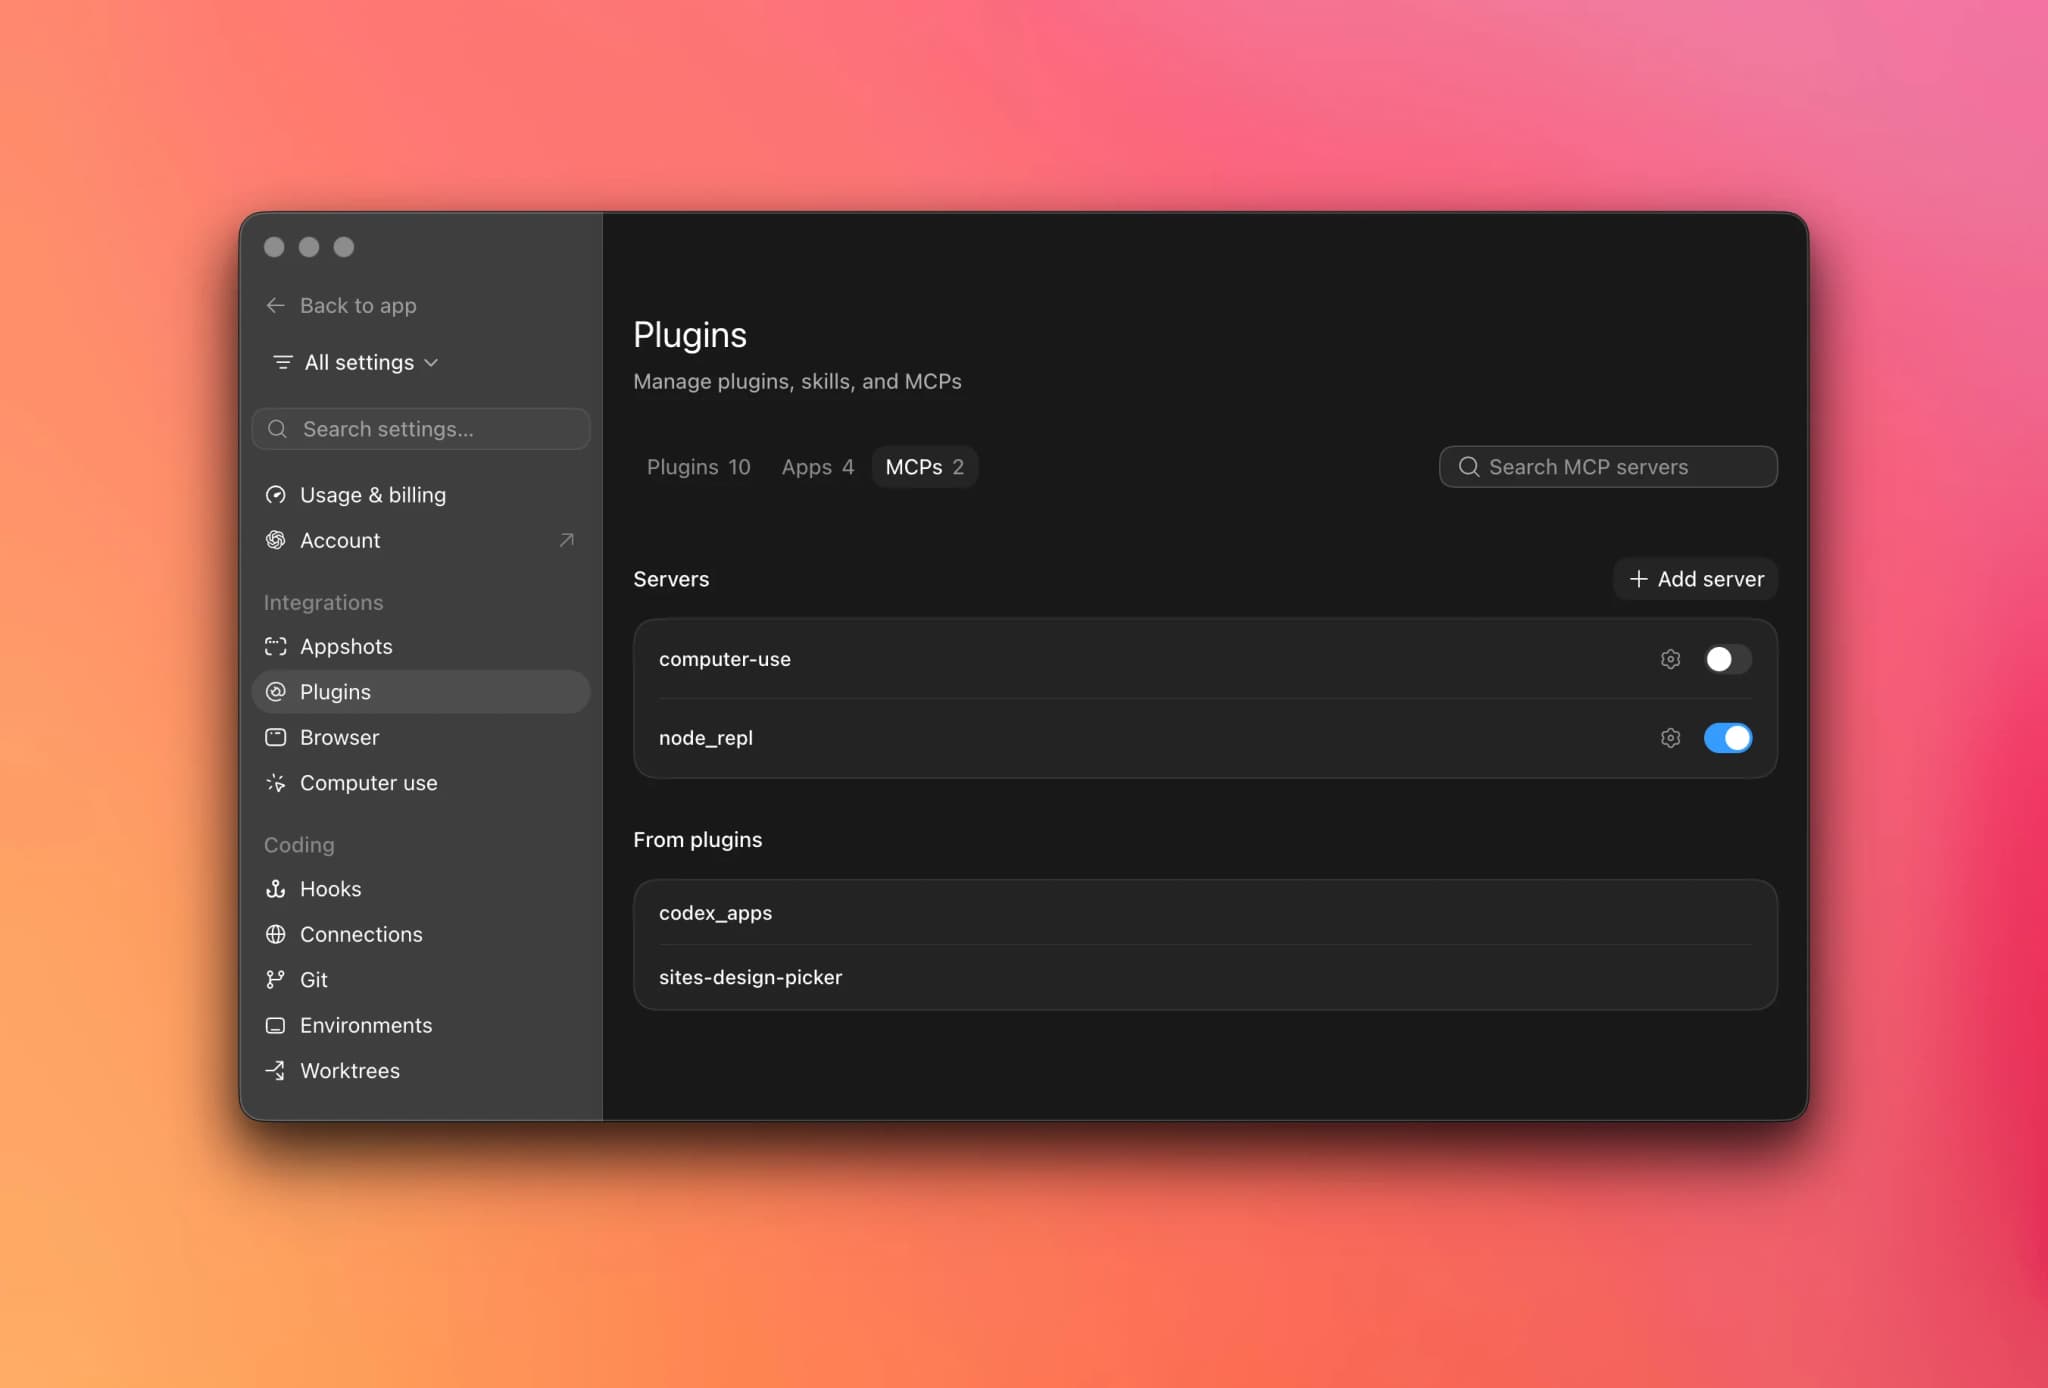
Task: Switch to the Apps 4 tab
Action: click(x=818, y=467)
